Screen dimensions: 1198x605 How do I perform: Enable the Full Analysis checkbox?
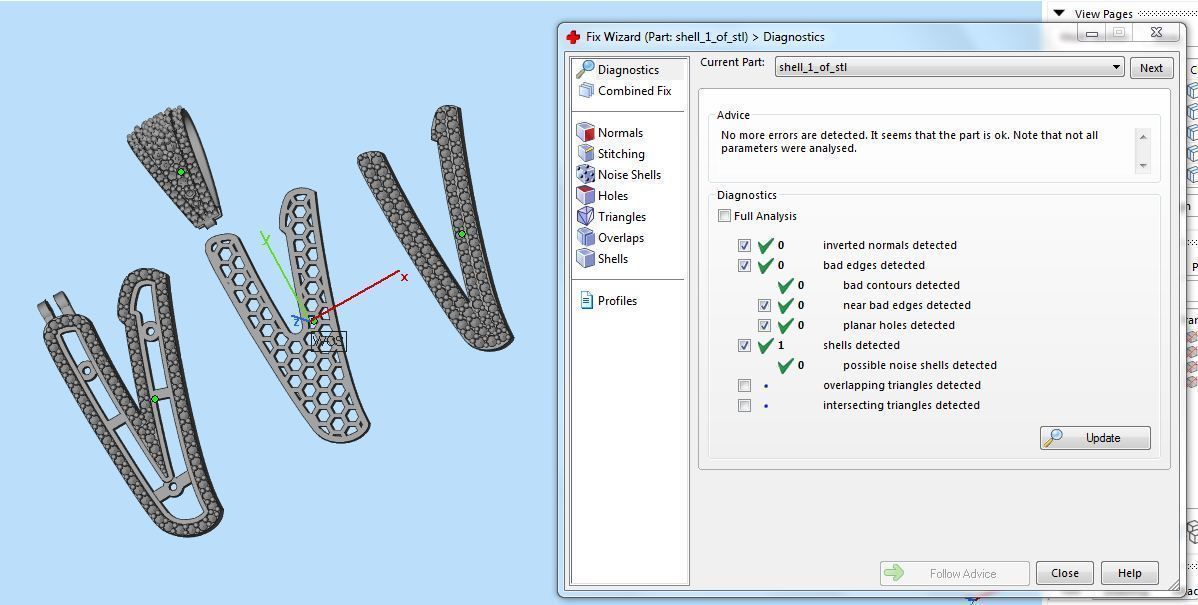(x=724, y=216)
